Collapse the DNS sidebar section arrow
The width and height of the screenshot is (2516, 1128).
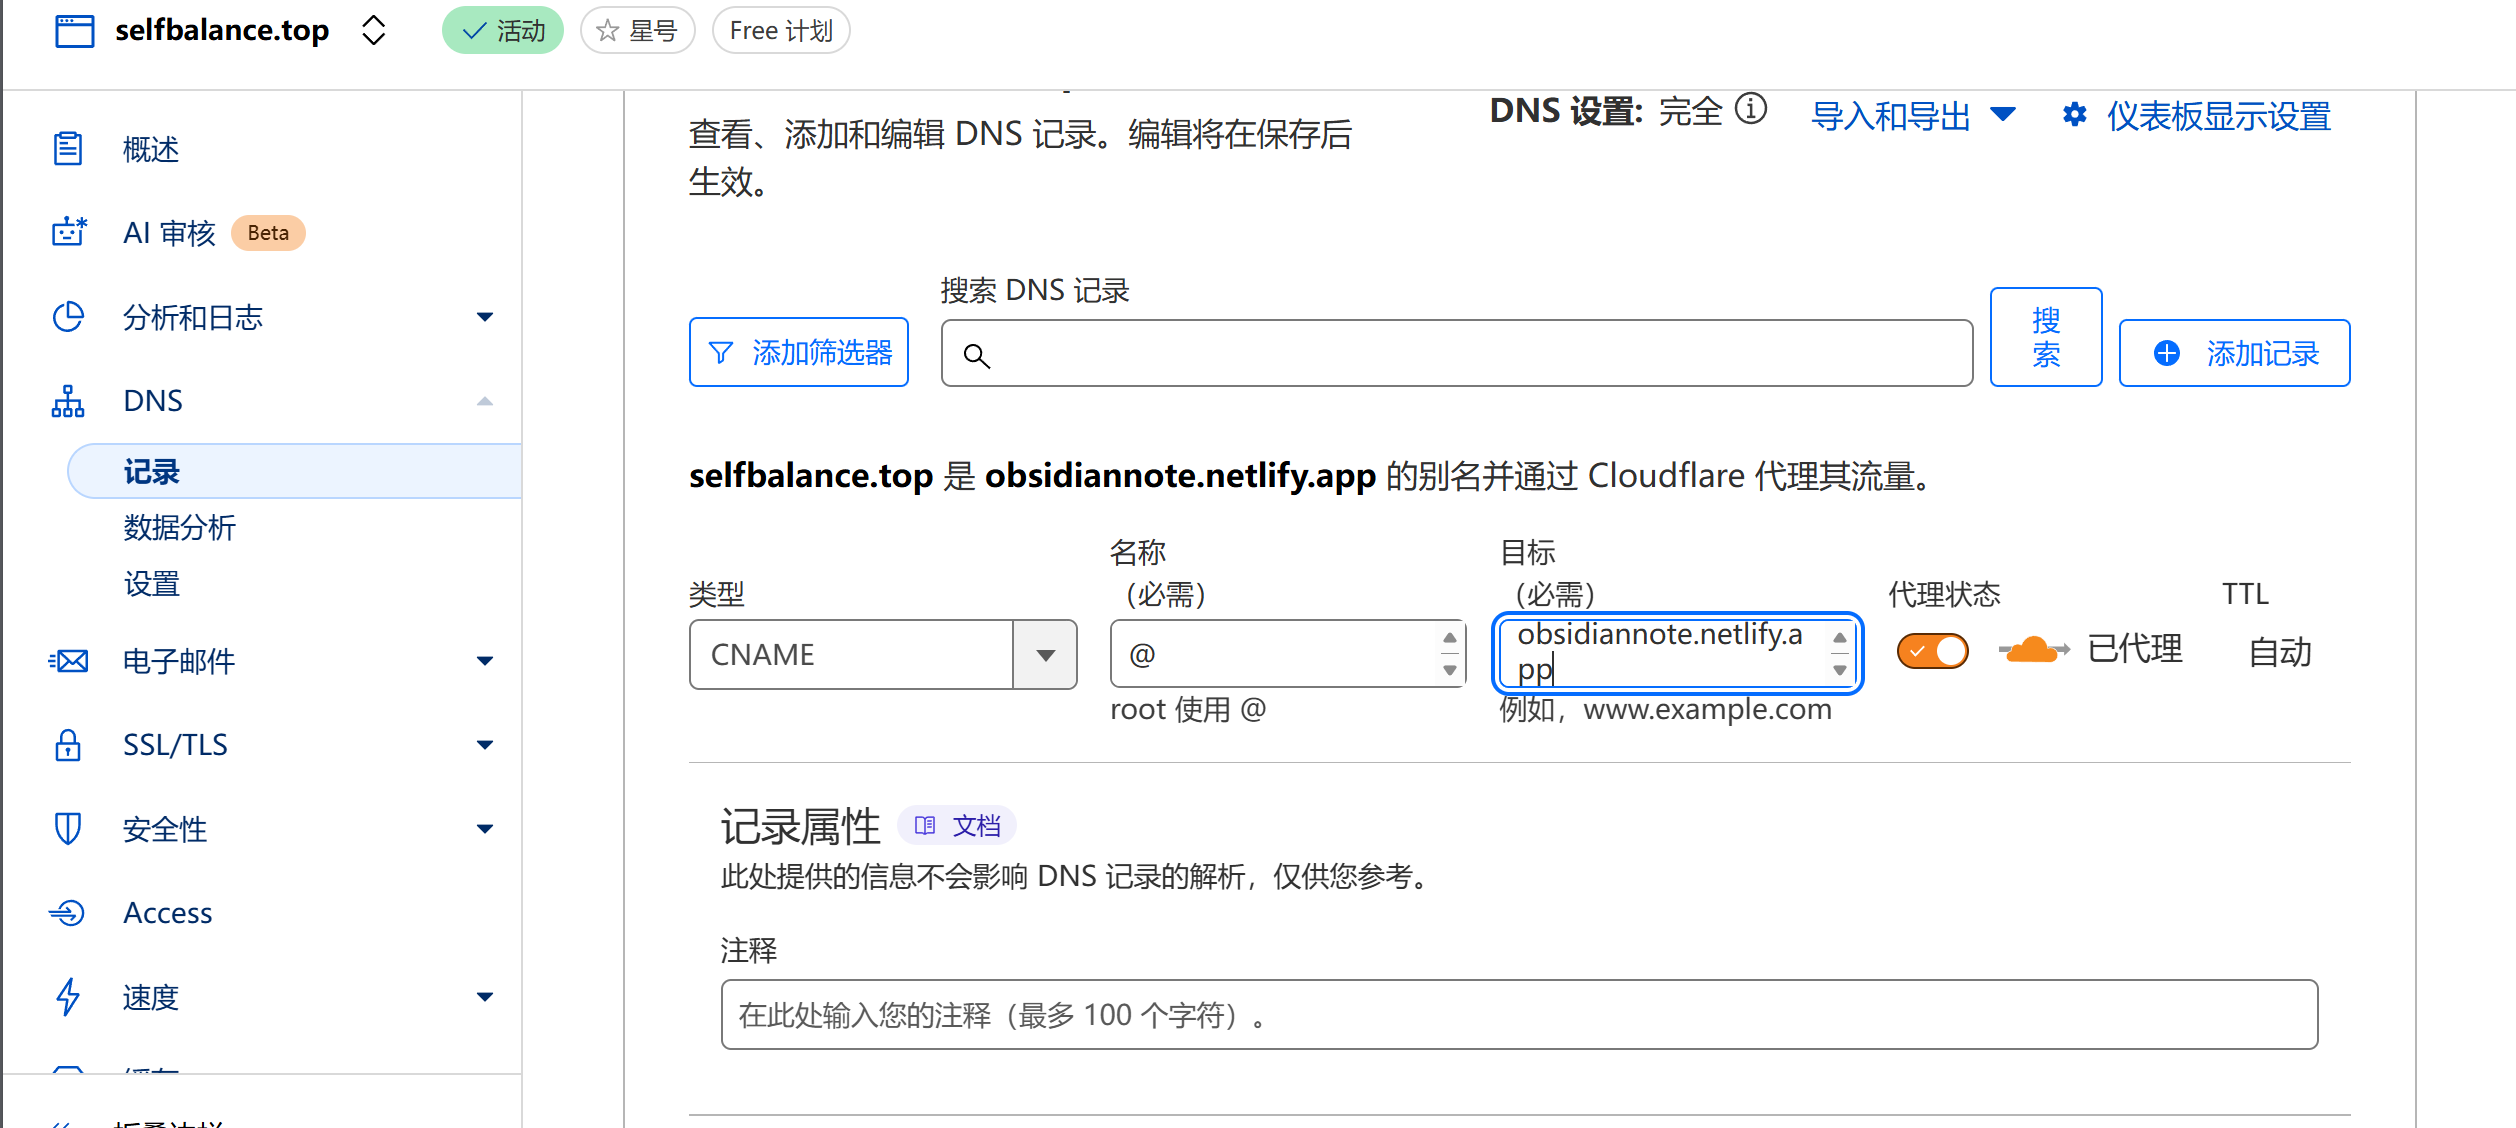pos(485,401)
